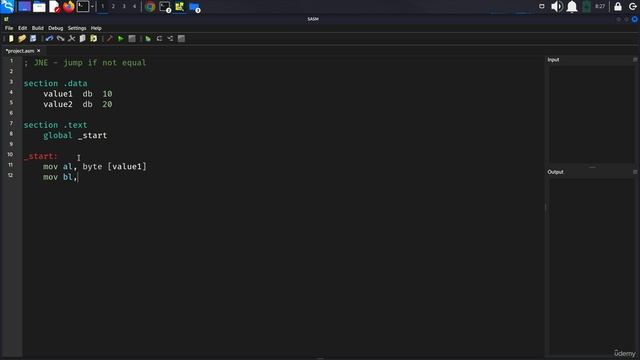Screen dimensions: 640x360
Task: Open the Kali applications menu
Action: click(x=7, y=6)
